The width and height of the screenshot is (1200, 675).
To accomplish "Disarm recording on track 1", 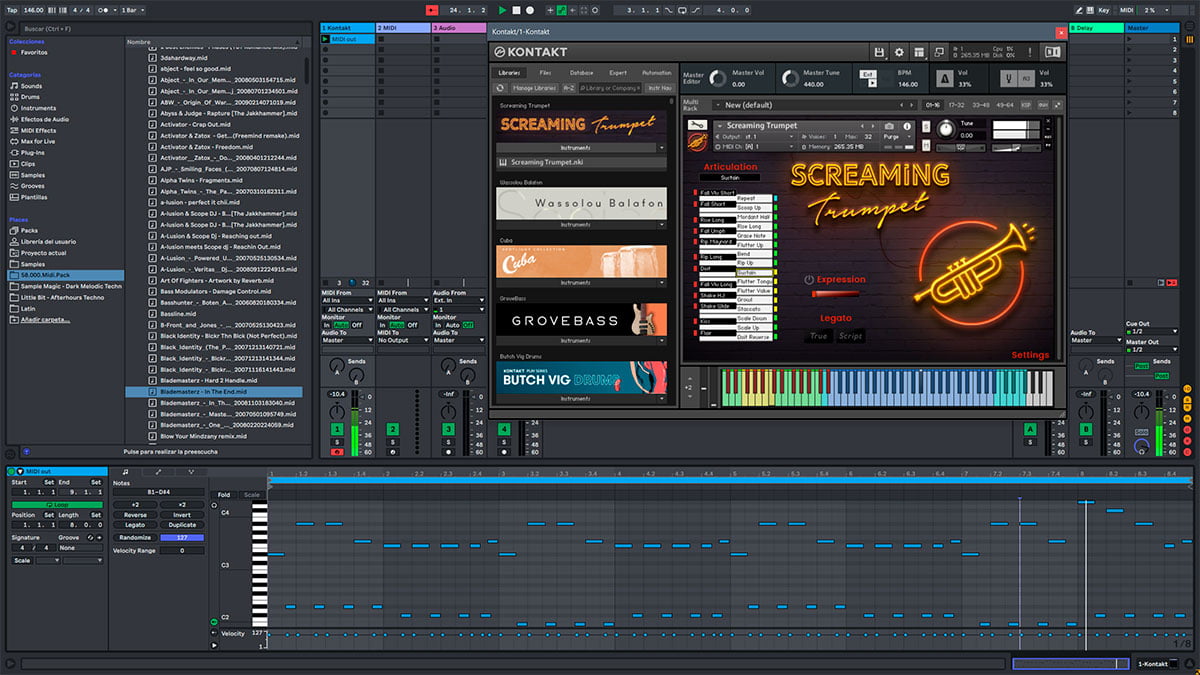I will pyautogui.click(x=337, y=452).
